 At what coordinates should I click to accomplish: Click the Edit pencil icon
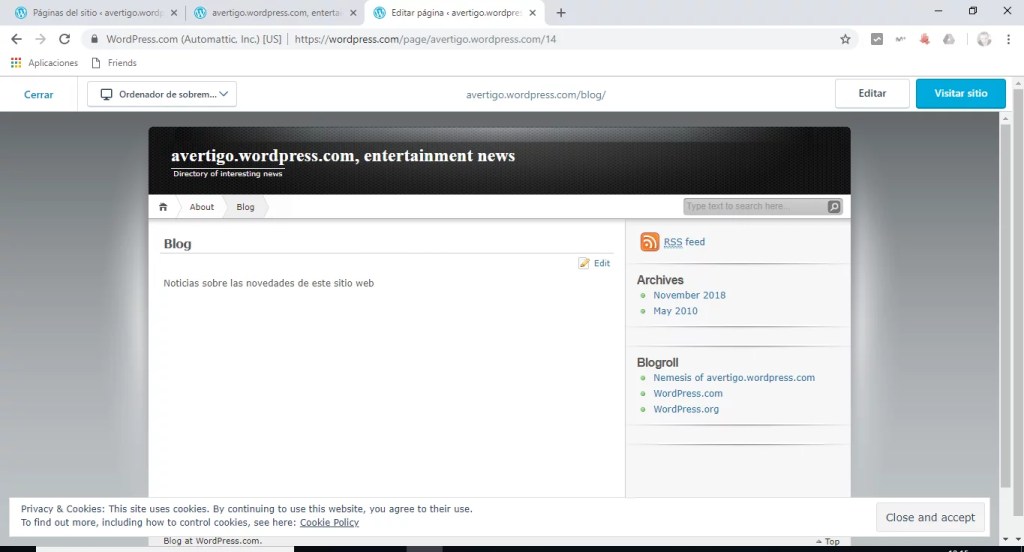click(584, 263)
